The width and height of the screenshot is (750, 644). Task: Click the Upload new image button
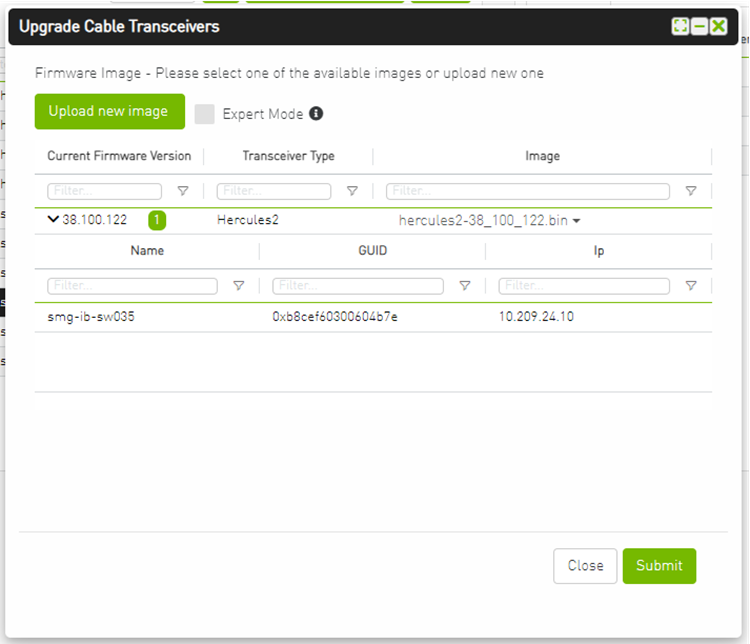pyautogui.click(x=109, y=111)
